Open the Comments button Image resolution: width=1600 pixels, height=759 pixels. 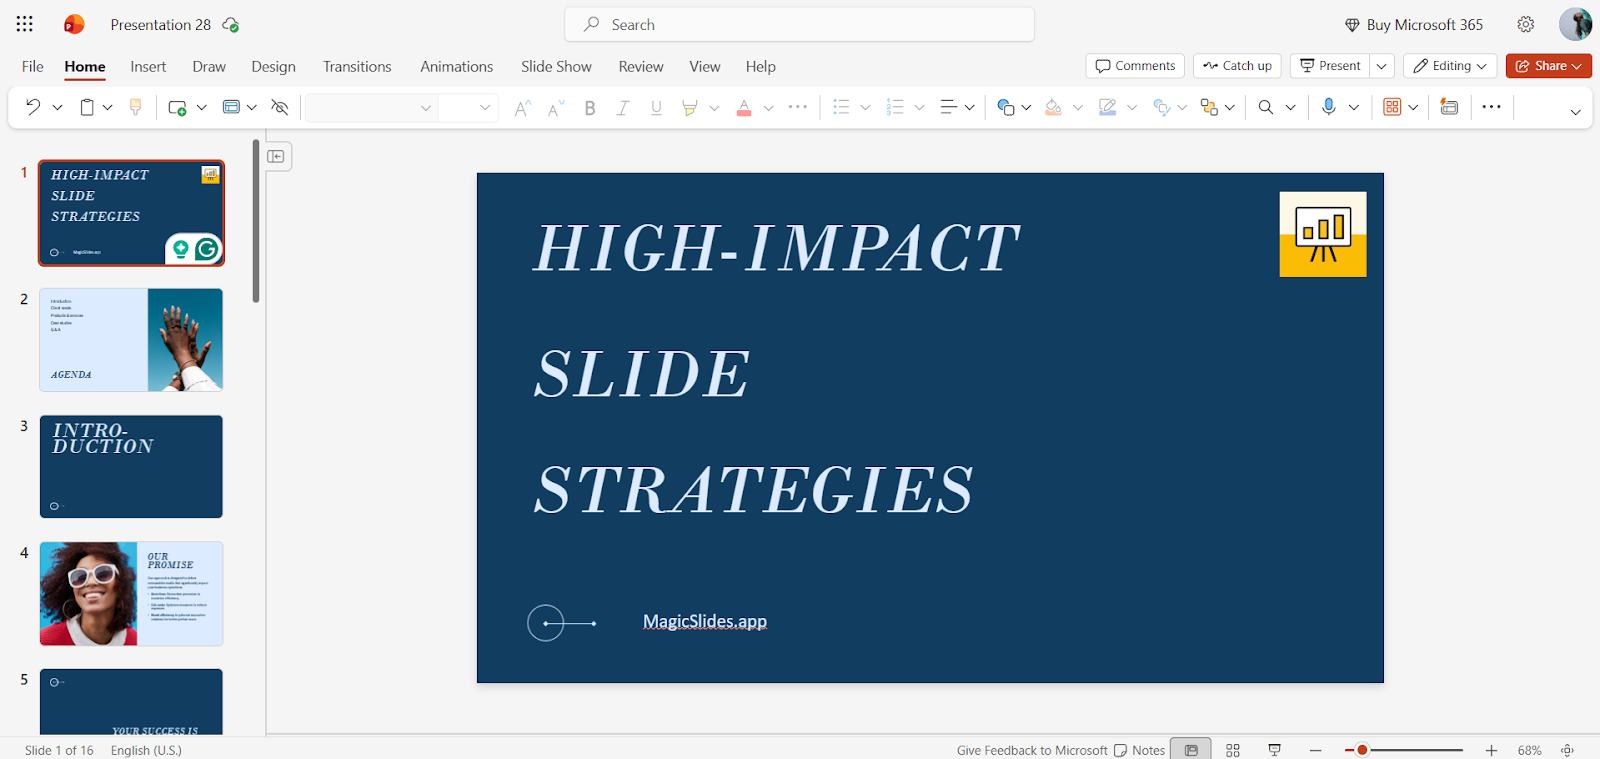[1135, 66]
